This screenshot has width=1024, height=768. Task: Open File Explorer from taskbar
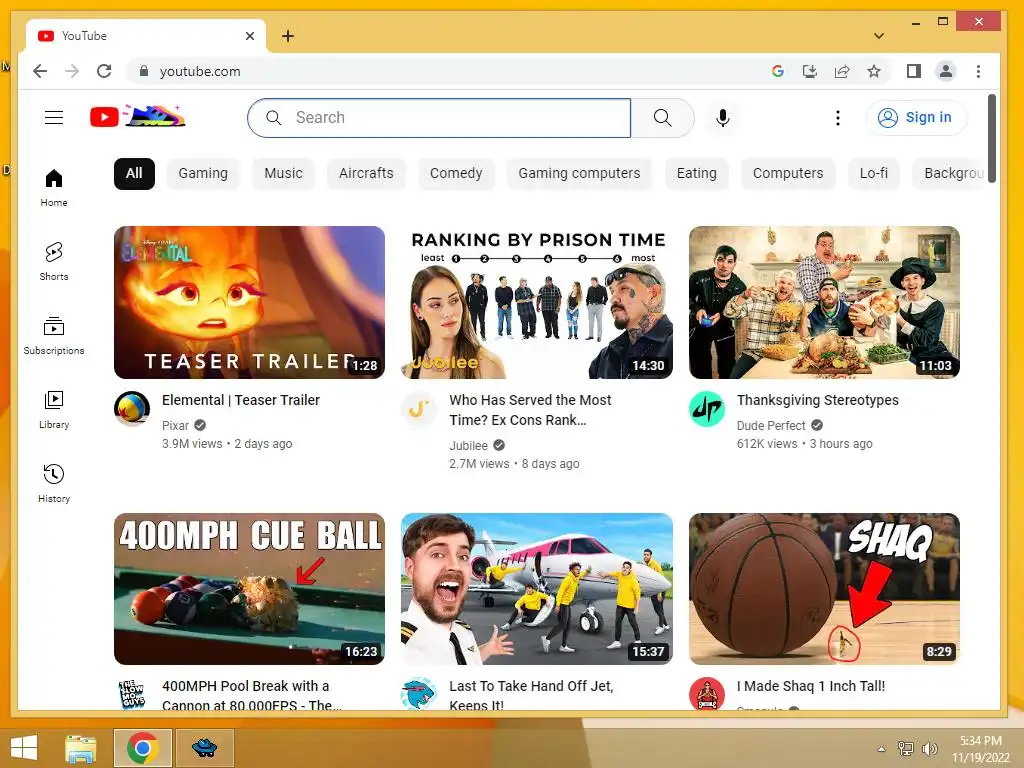81,748
